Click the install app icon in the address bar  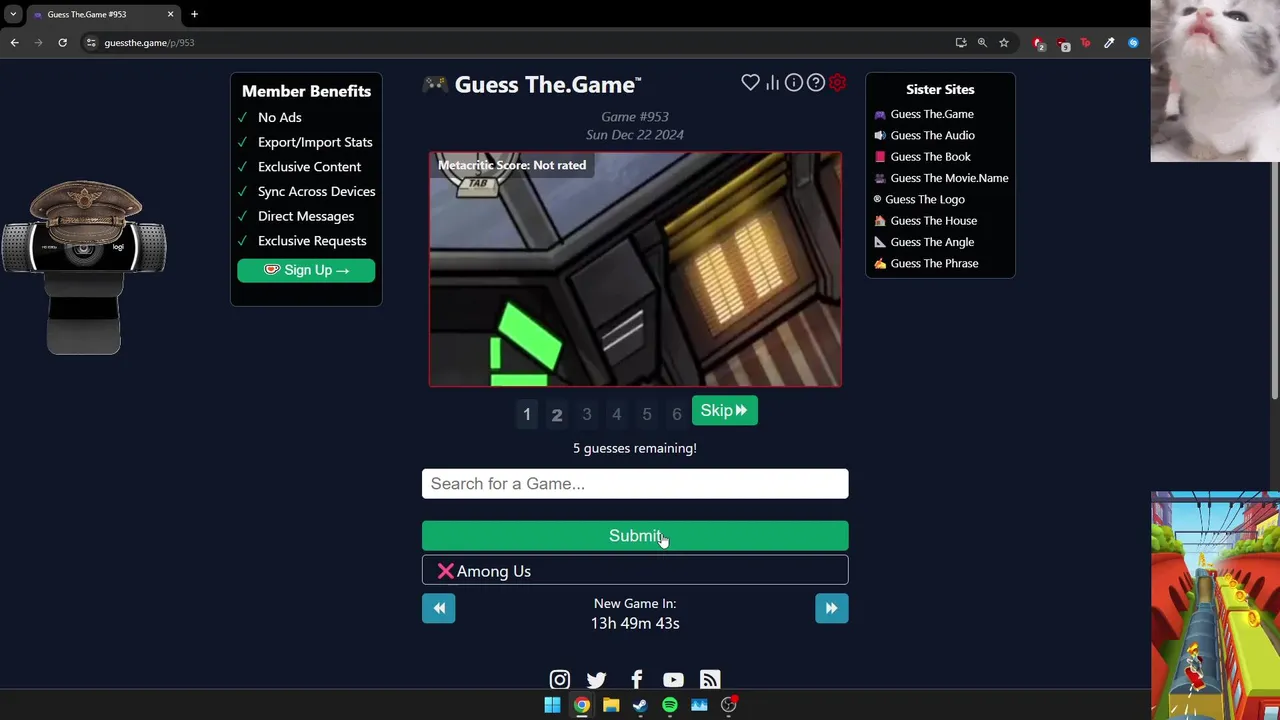961,43
